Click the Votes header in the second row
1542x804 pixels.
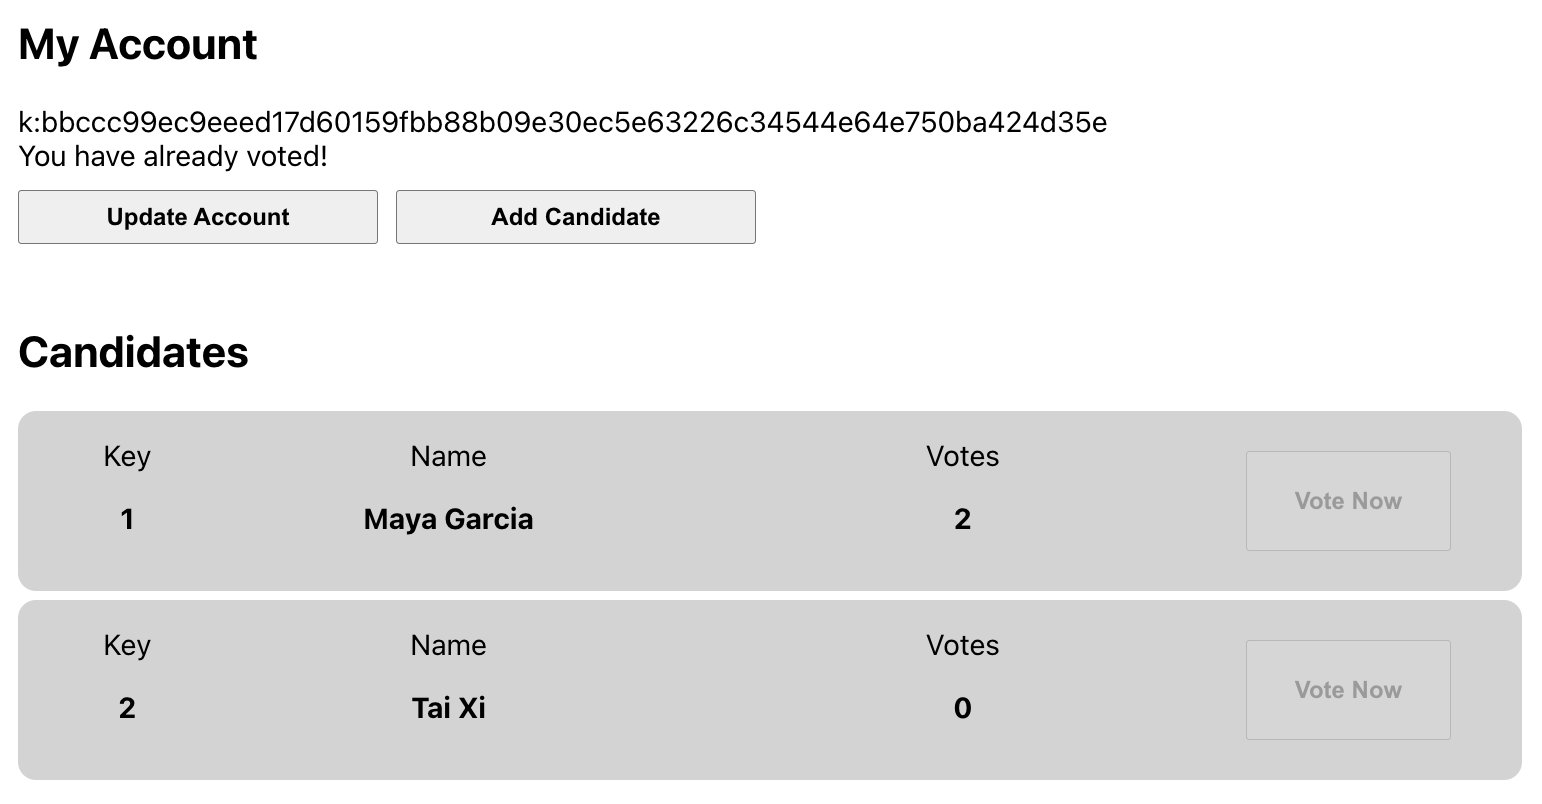click(x=962, y=645)
